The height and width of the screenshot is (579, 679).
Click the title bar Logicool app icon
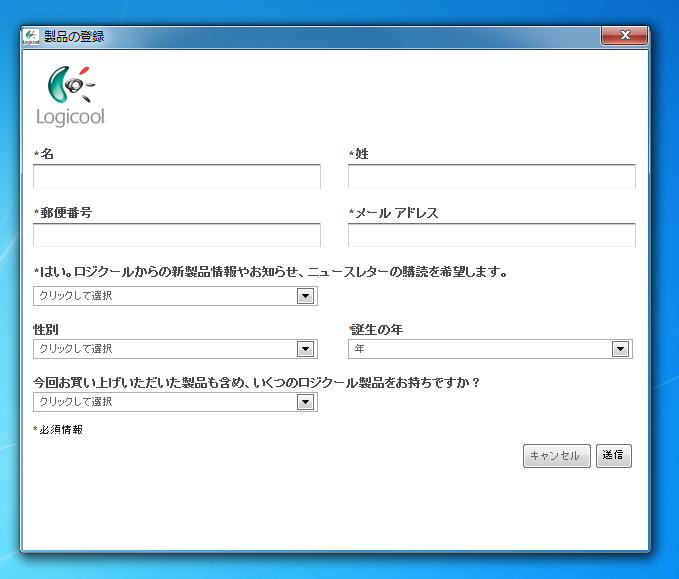[31, 37]
